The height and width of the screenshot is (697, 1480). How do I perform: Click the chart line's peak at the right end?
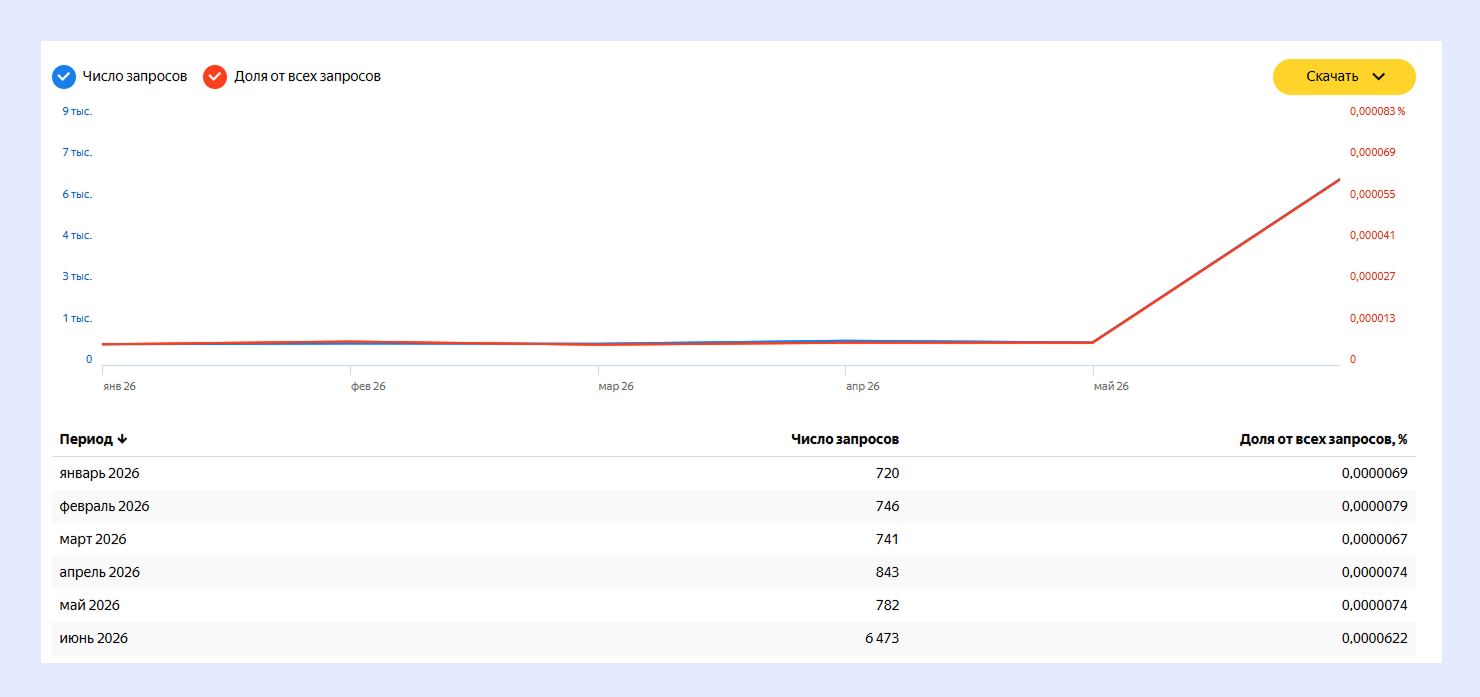pyautogui.click(x=1339, y=180)
